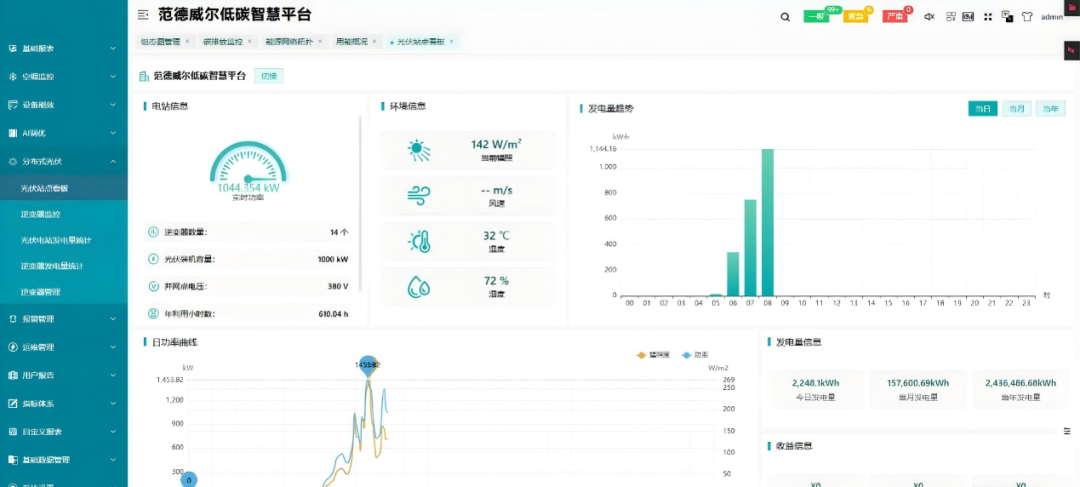Expand the 自定义报表 menu chevron
This screenshot has height=487, width=1080.
(x=113, y=432)
